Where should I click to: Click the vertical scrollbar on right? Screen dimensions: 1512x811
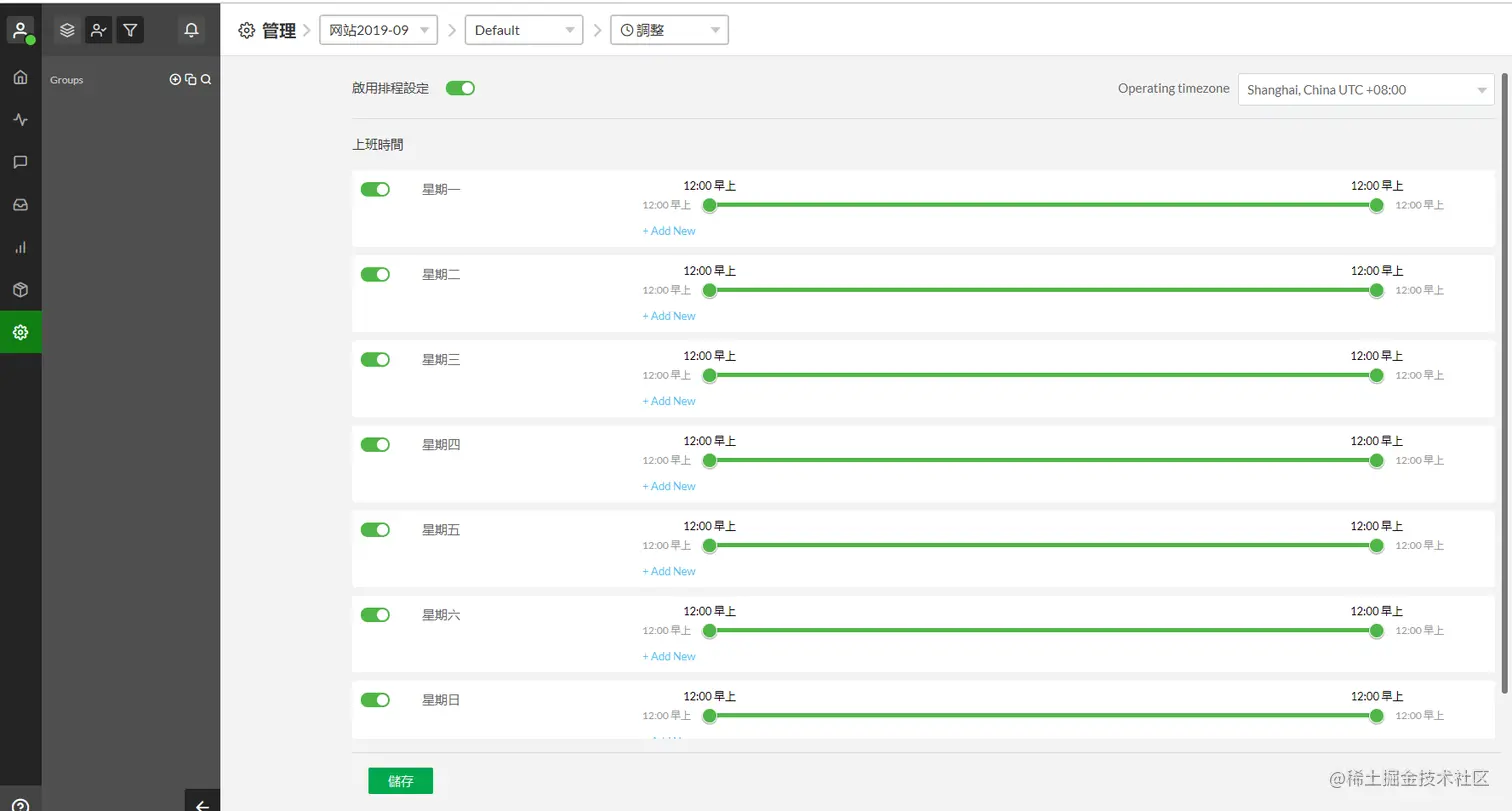[1505, 383]
